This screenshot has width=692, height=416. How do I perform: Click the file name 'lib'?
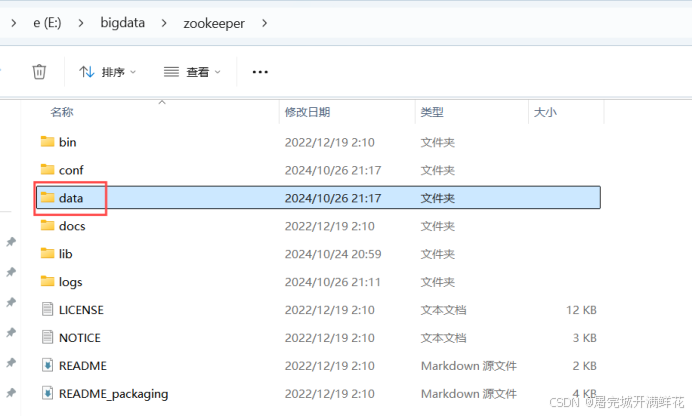click(65, 254)
